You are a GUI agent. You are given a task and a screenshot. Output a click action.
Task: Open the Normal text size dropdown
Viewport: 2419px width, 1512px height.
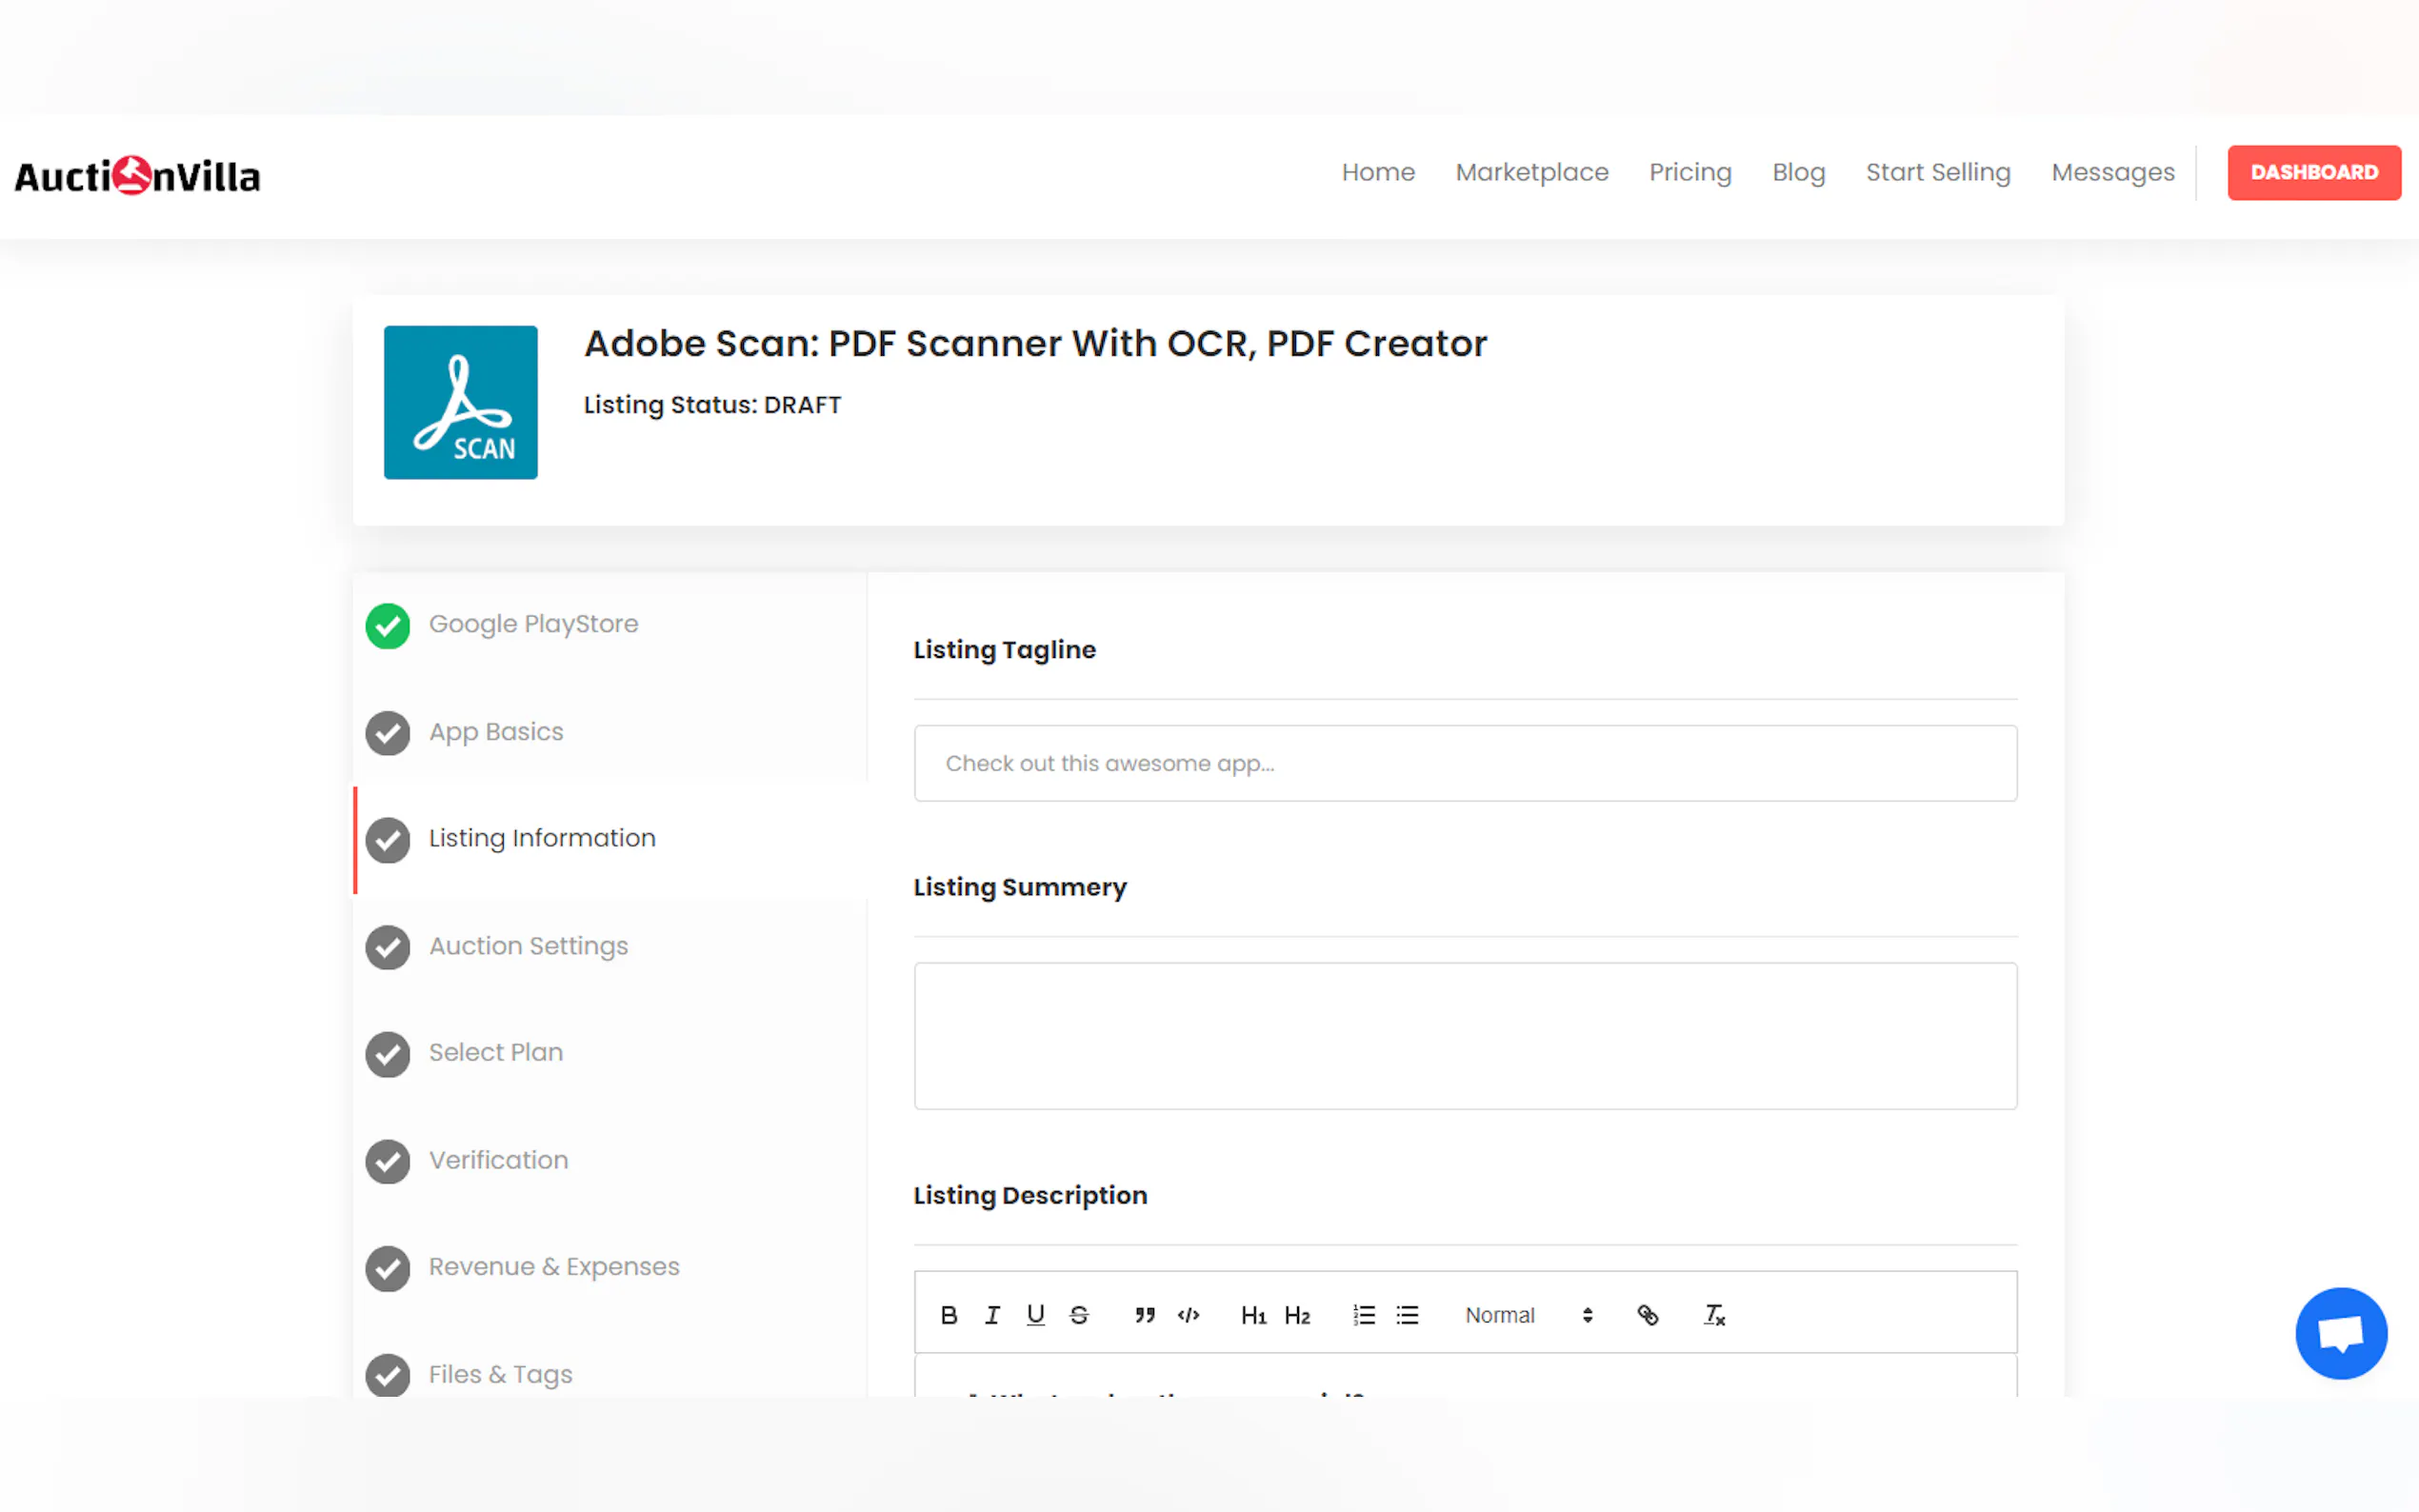[x=1527, y=1315]
